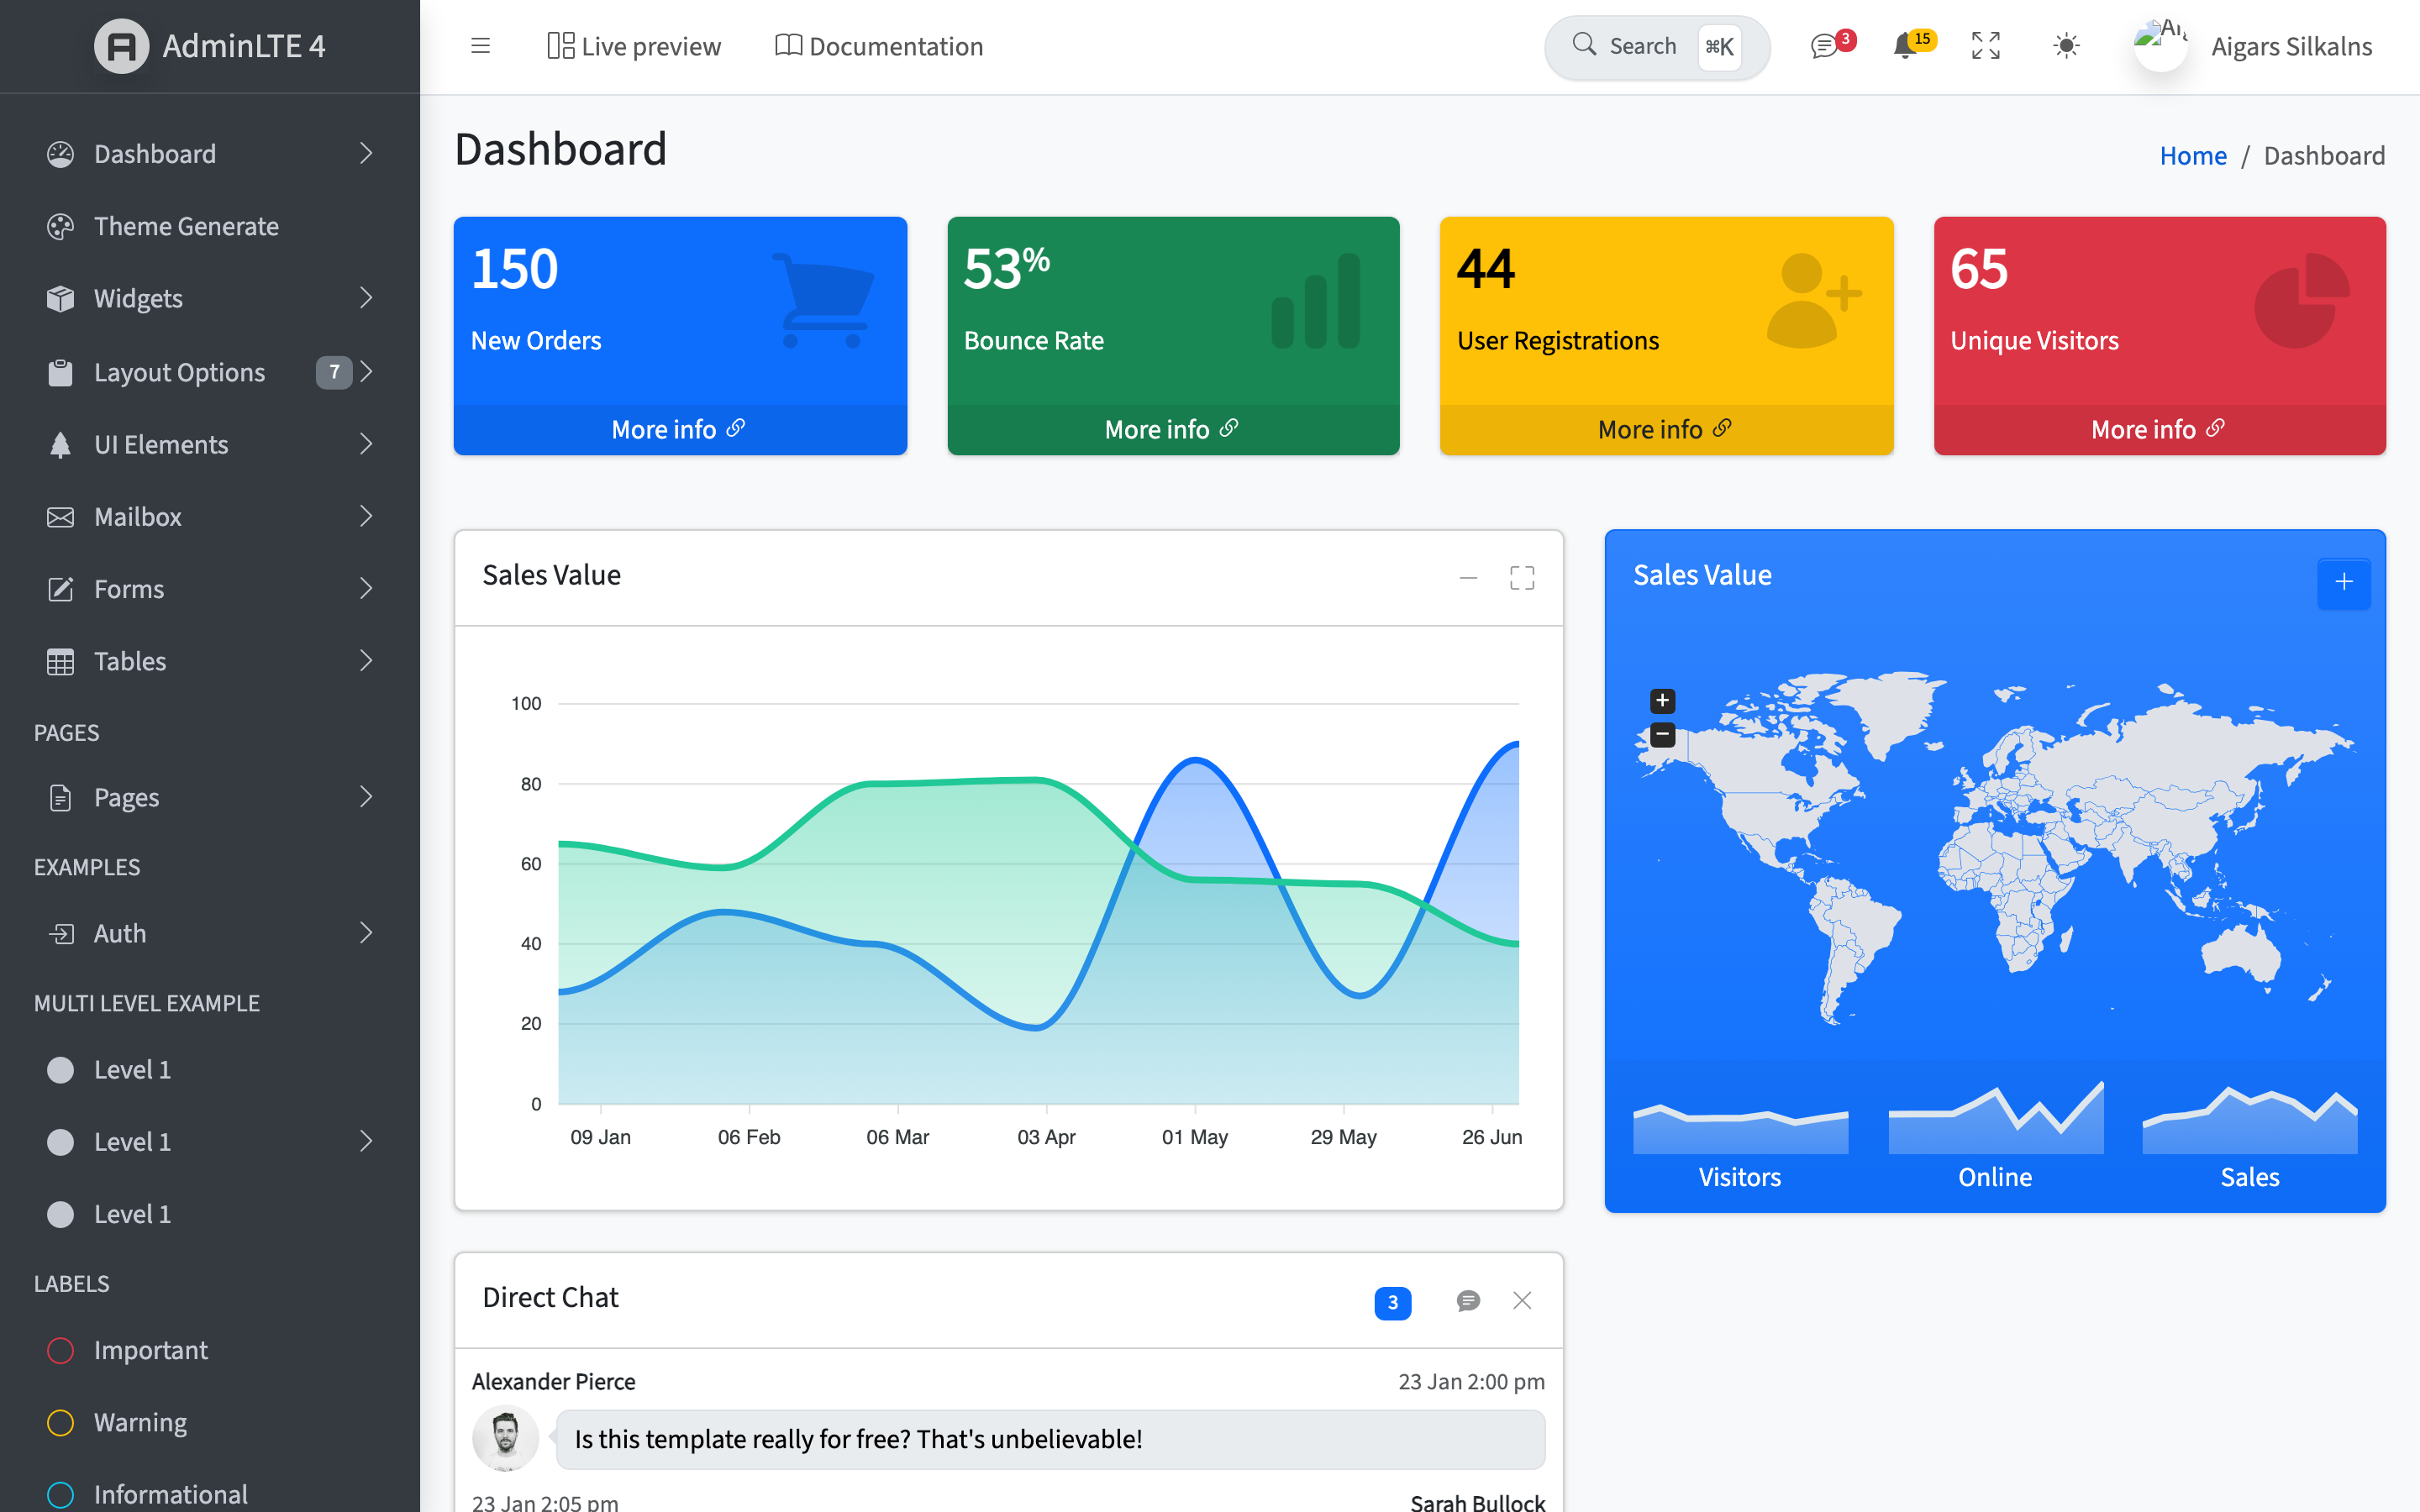This screenshot has height=1512, width=2420.
Task: Click the Sales sparkline chart
Action: pyautogui.click(x=2250, y=1118)
